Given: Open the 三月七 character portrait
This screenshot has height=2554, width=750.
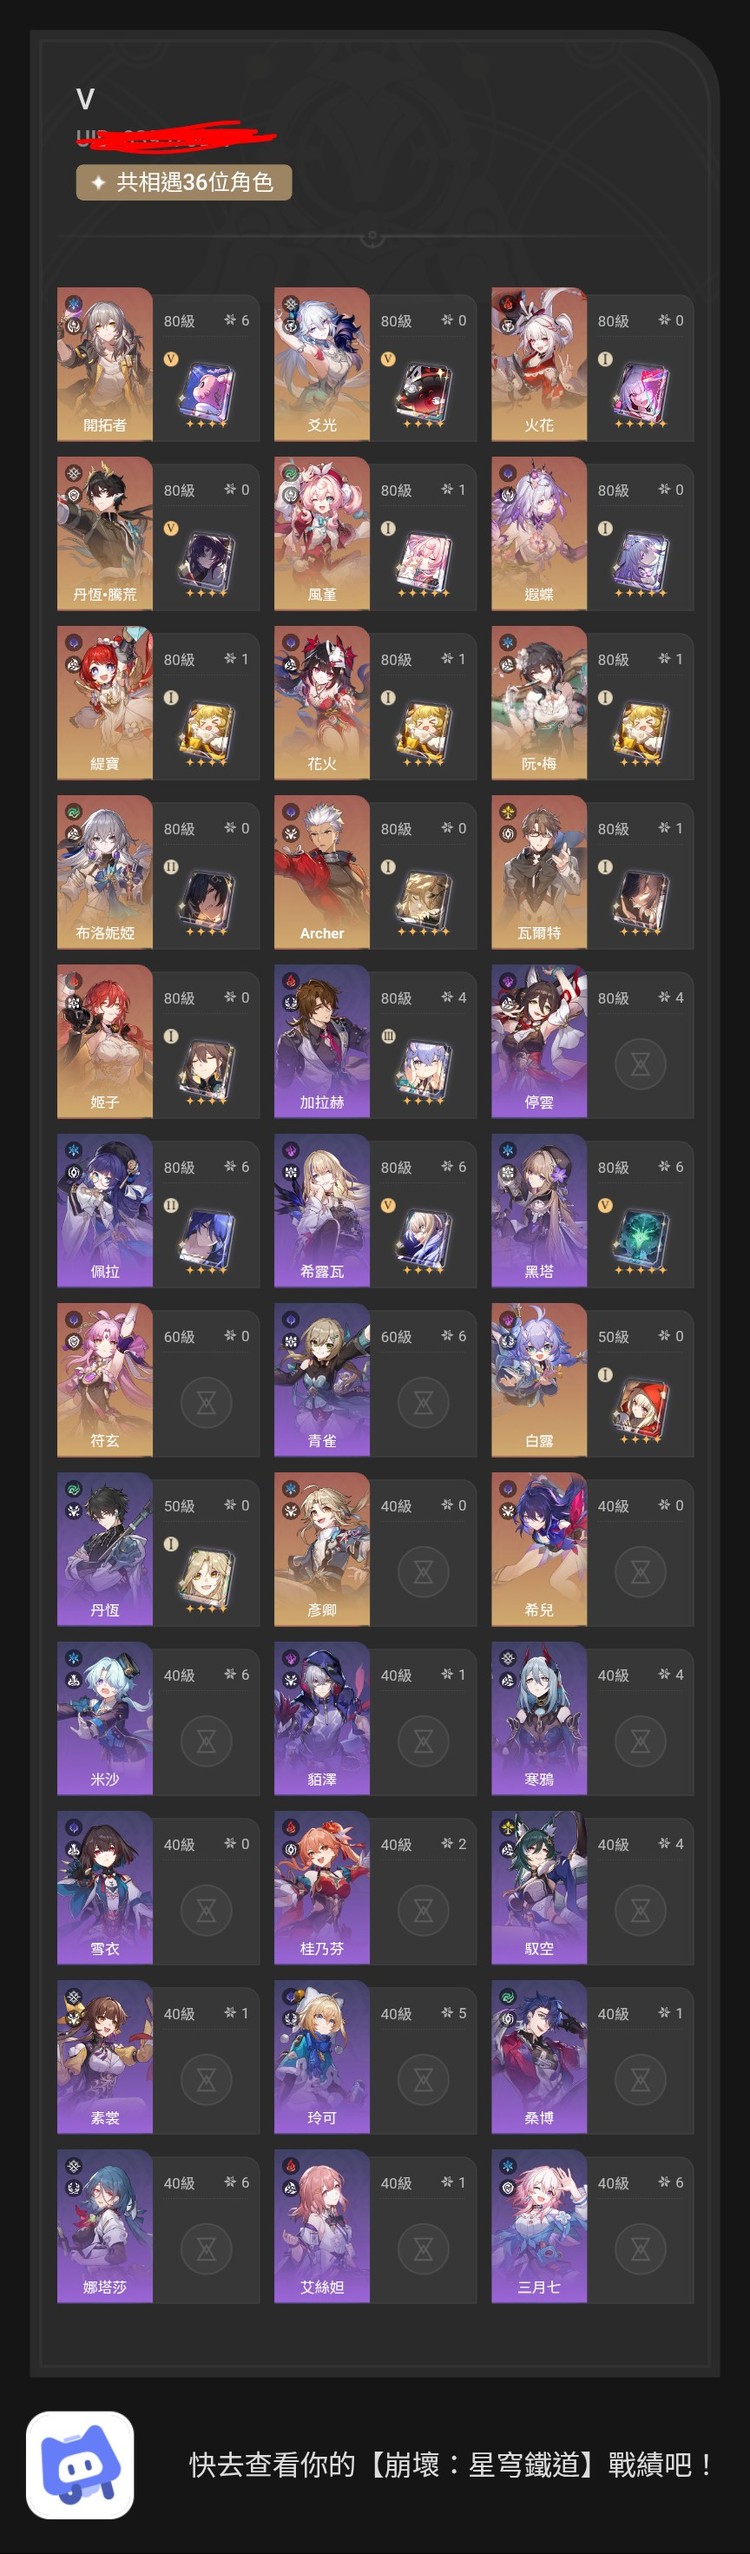Looking at the screenshot, I should [x=539, y=2227].
